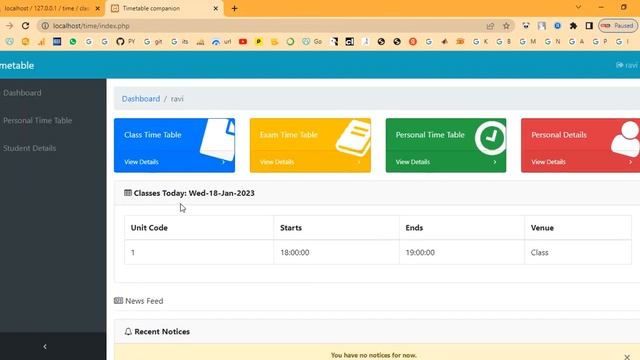
Task: Click the clipboard icon on Class Time Table
Action: (218, 139)
